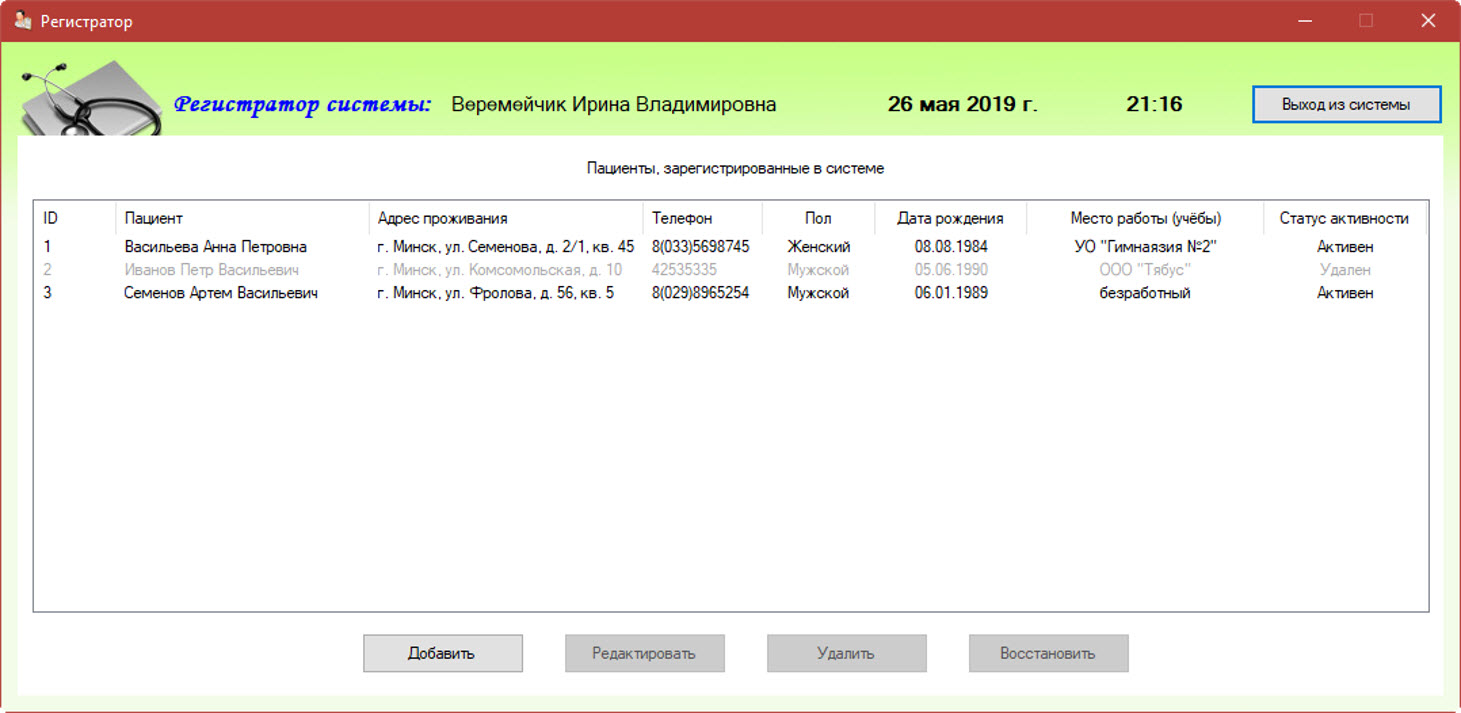Click the registrar name Веремейчик Ирина Владимировна
Image resolution: width=1461 pixels, height=713 pixels.
[x=617, y=103]
